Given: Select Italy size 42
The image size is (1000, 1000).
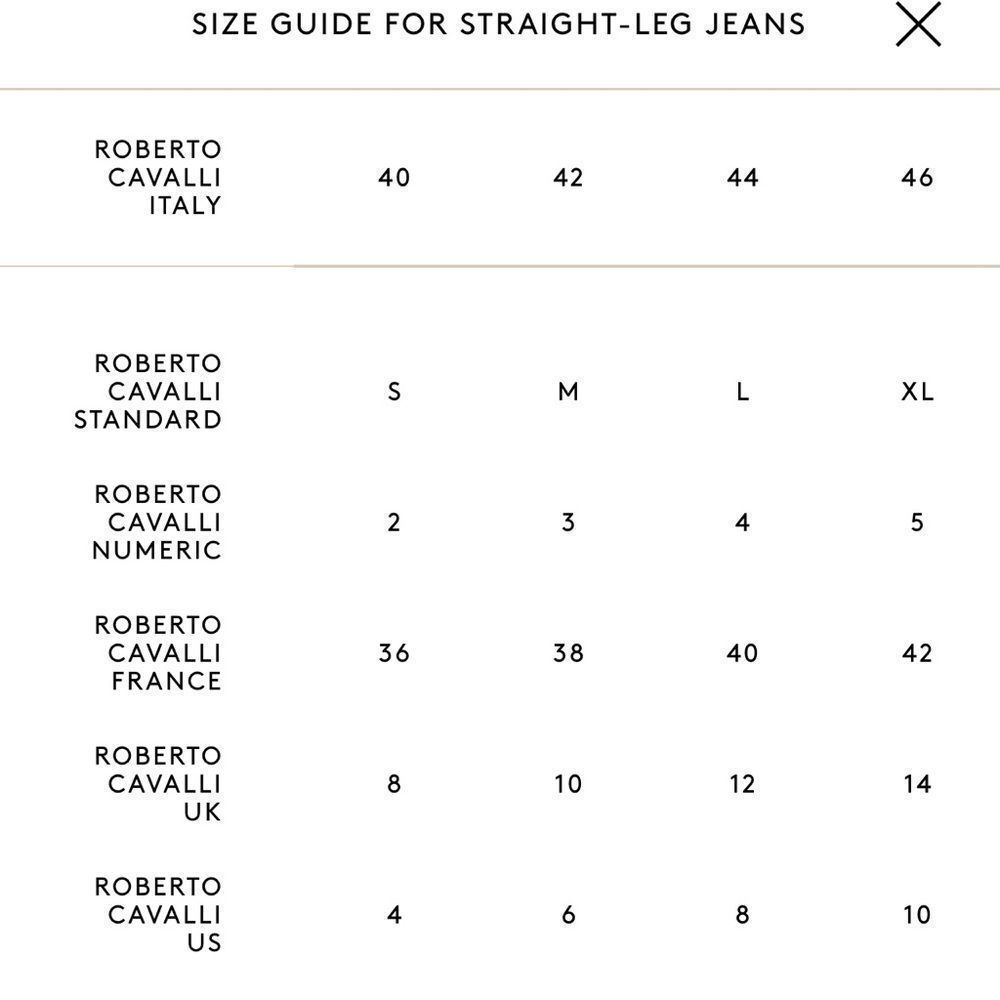Looking at the screenshot, I should click(568, 178).
